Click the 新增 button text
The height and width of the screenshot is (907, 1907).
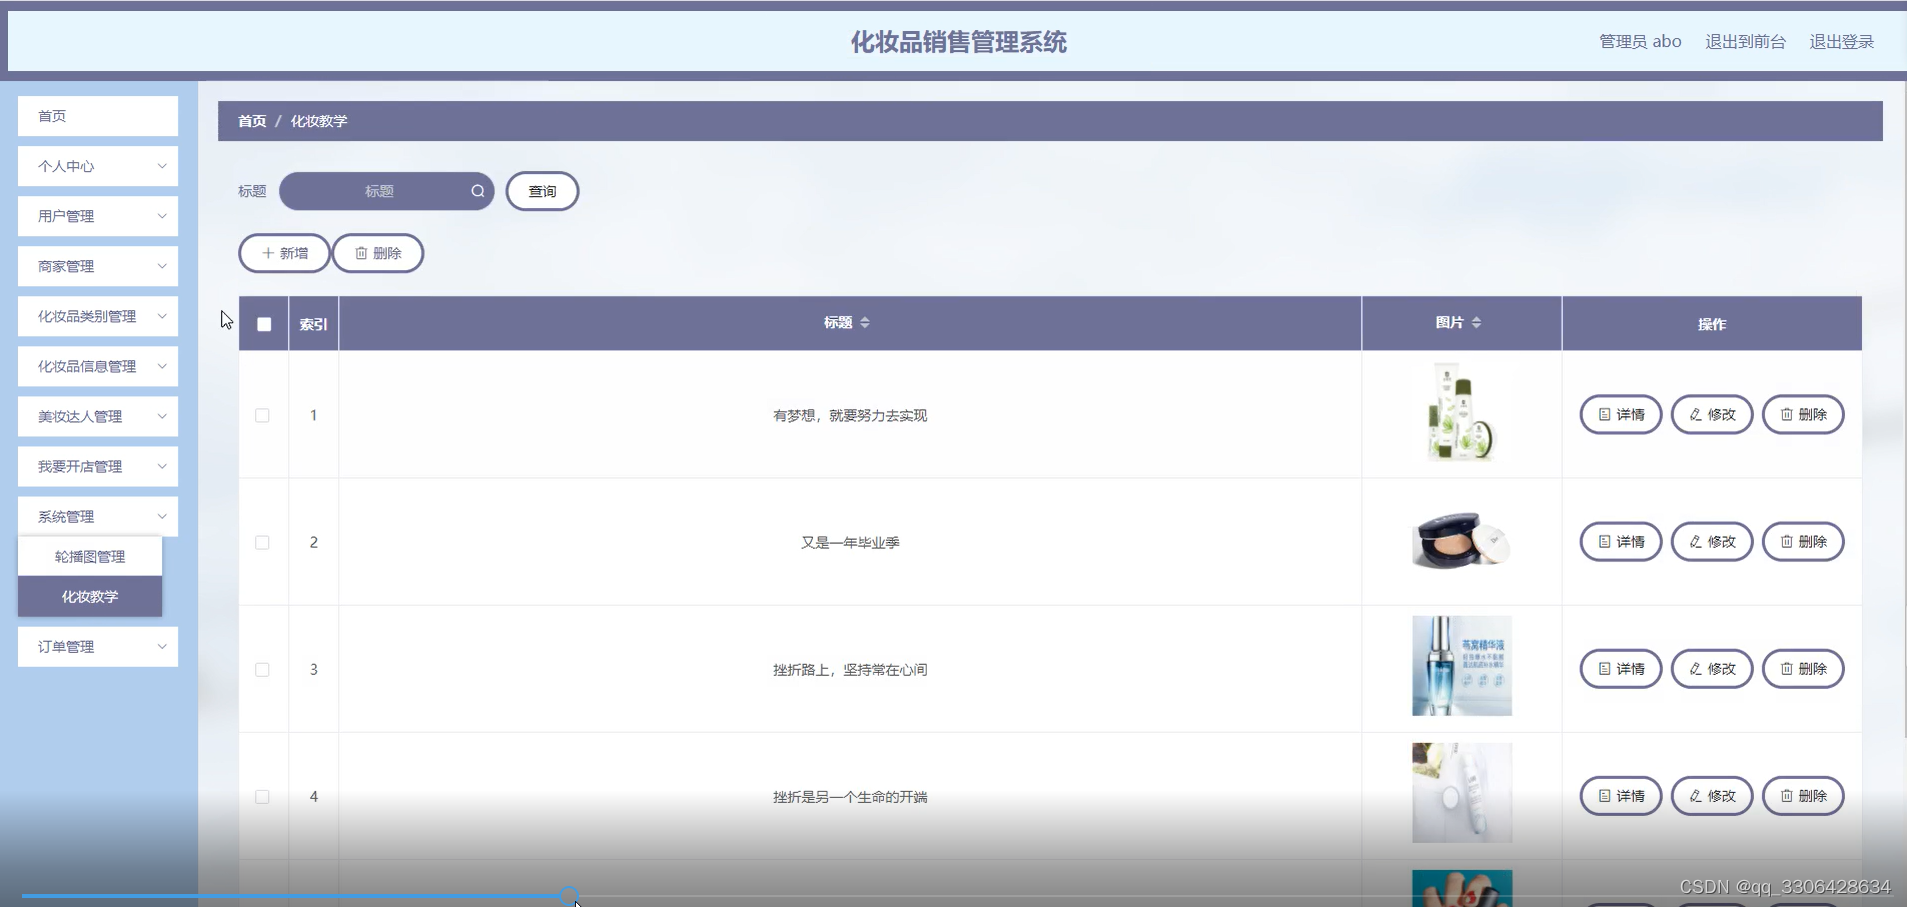(294, 253)
